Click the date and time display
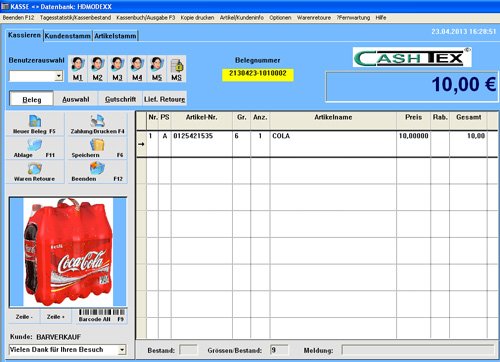Screen dimensions: 500x362 pyautogui.click(x=464, y=32)
